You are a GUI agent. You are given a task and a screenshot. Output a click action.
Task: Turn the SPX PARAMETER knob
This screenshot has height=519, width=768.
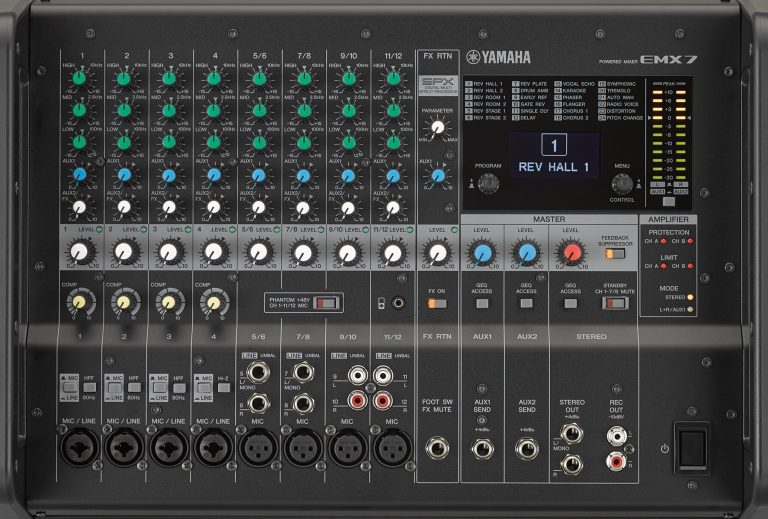[x=437, y=128]
